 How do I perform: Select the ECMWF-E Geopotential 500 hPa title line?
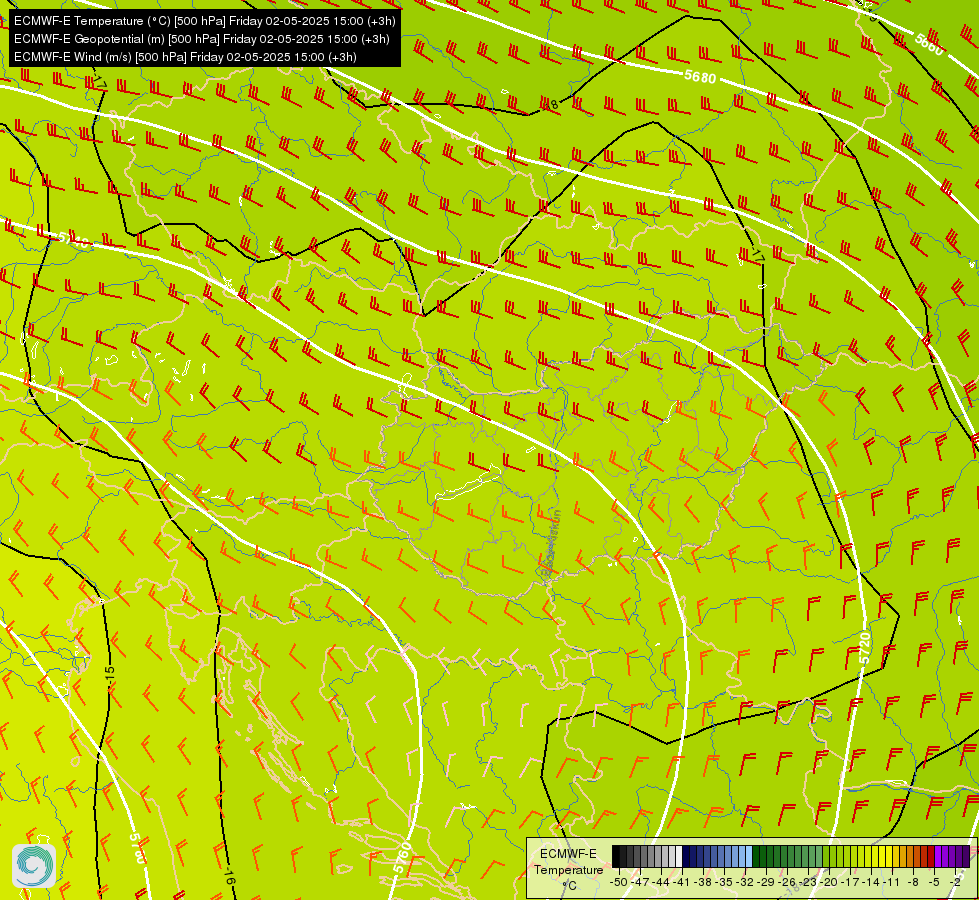pyautogui.click(x=202, y=39)
